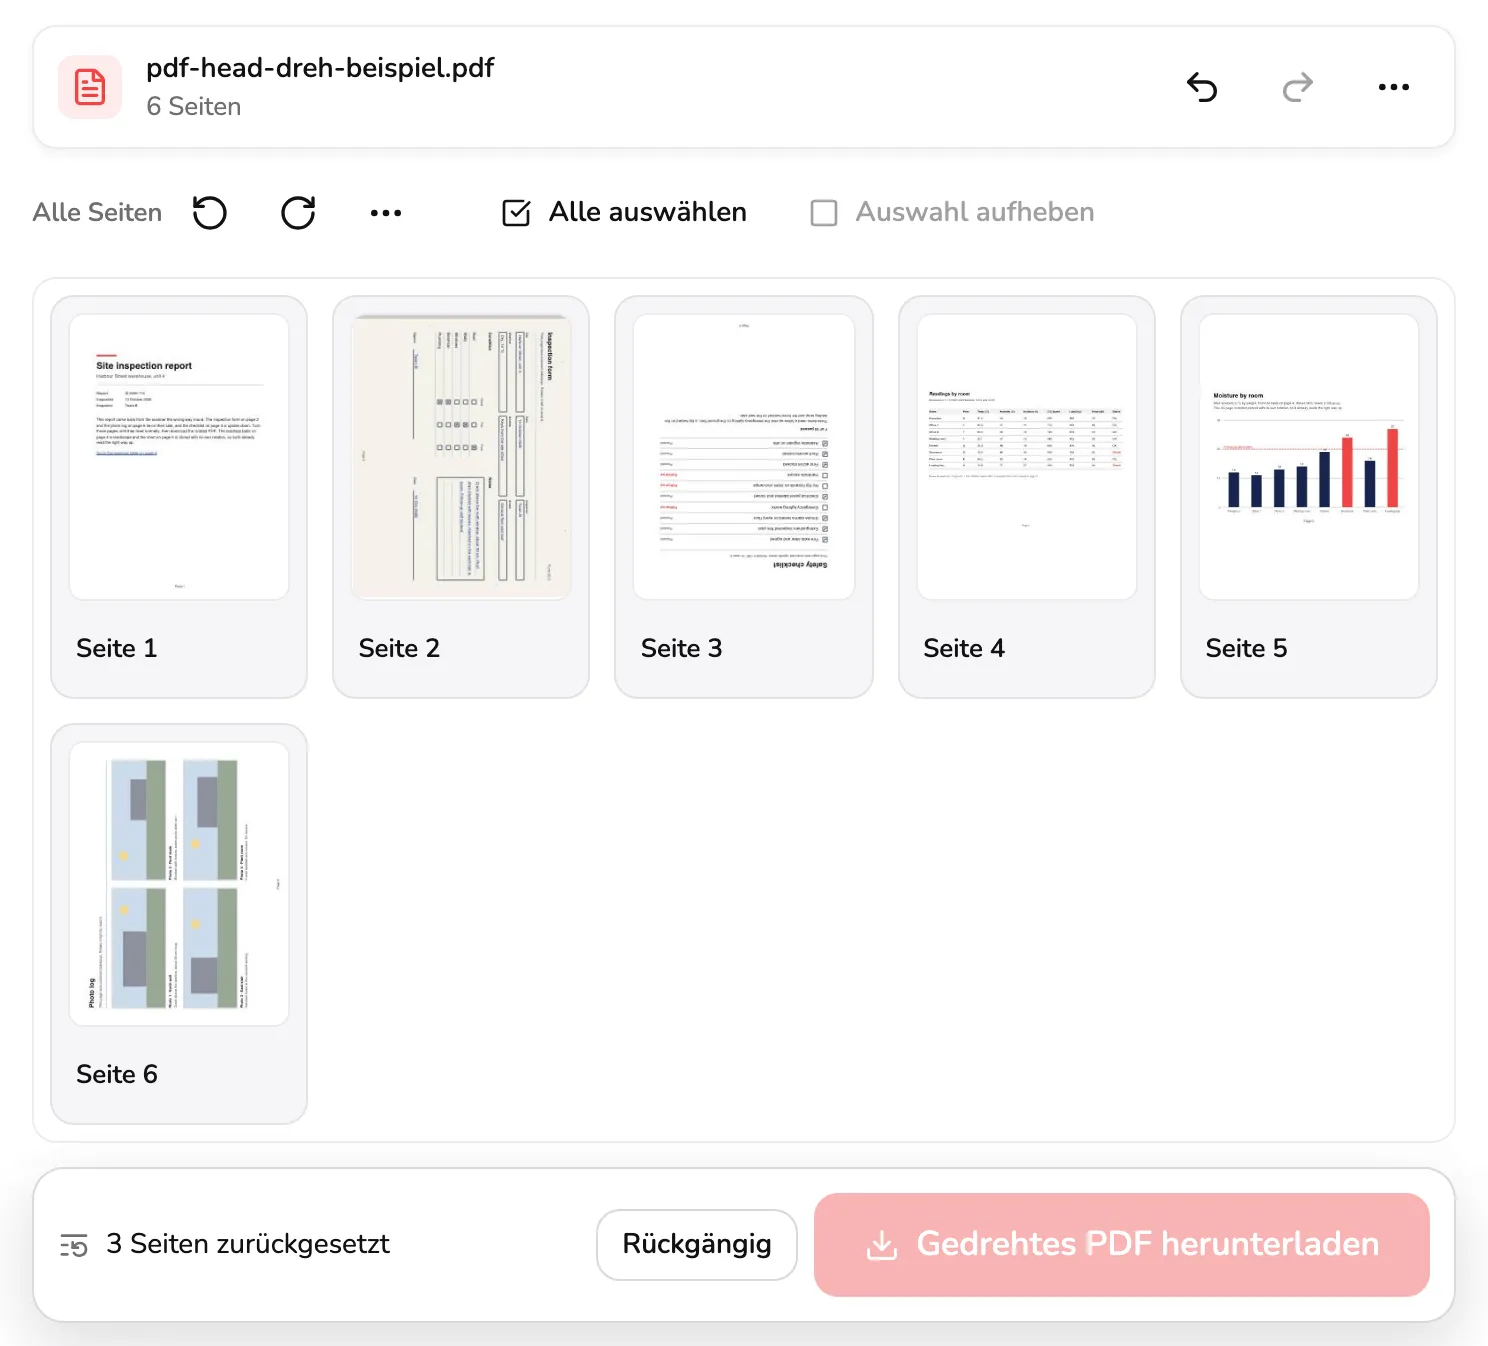Click the red PDF file icon
The height and width of the screenshot is (1346, 1488).
pos(90,87)
